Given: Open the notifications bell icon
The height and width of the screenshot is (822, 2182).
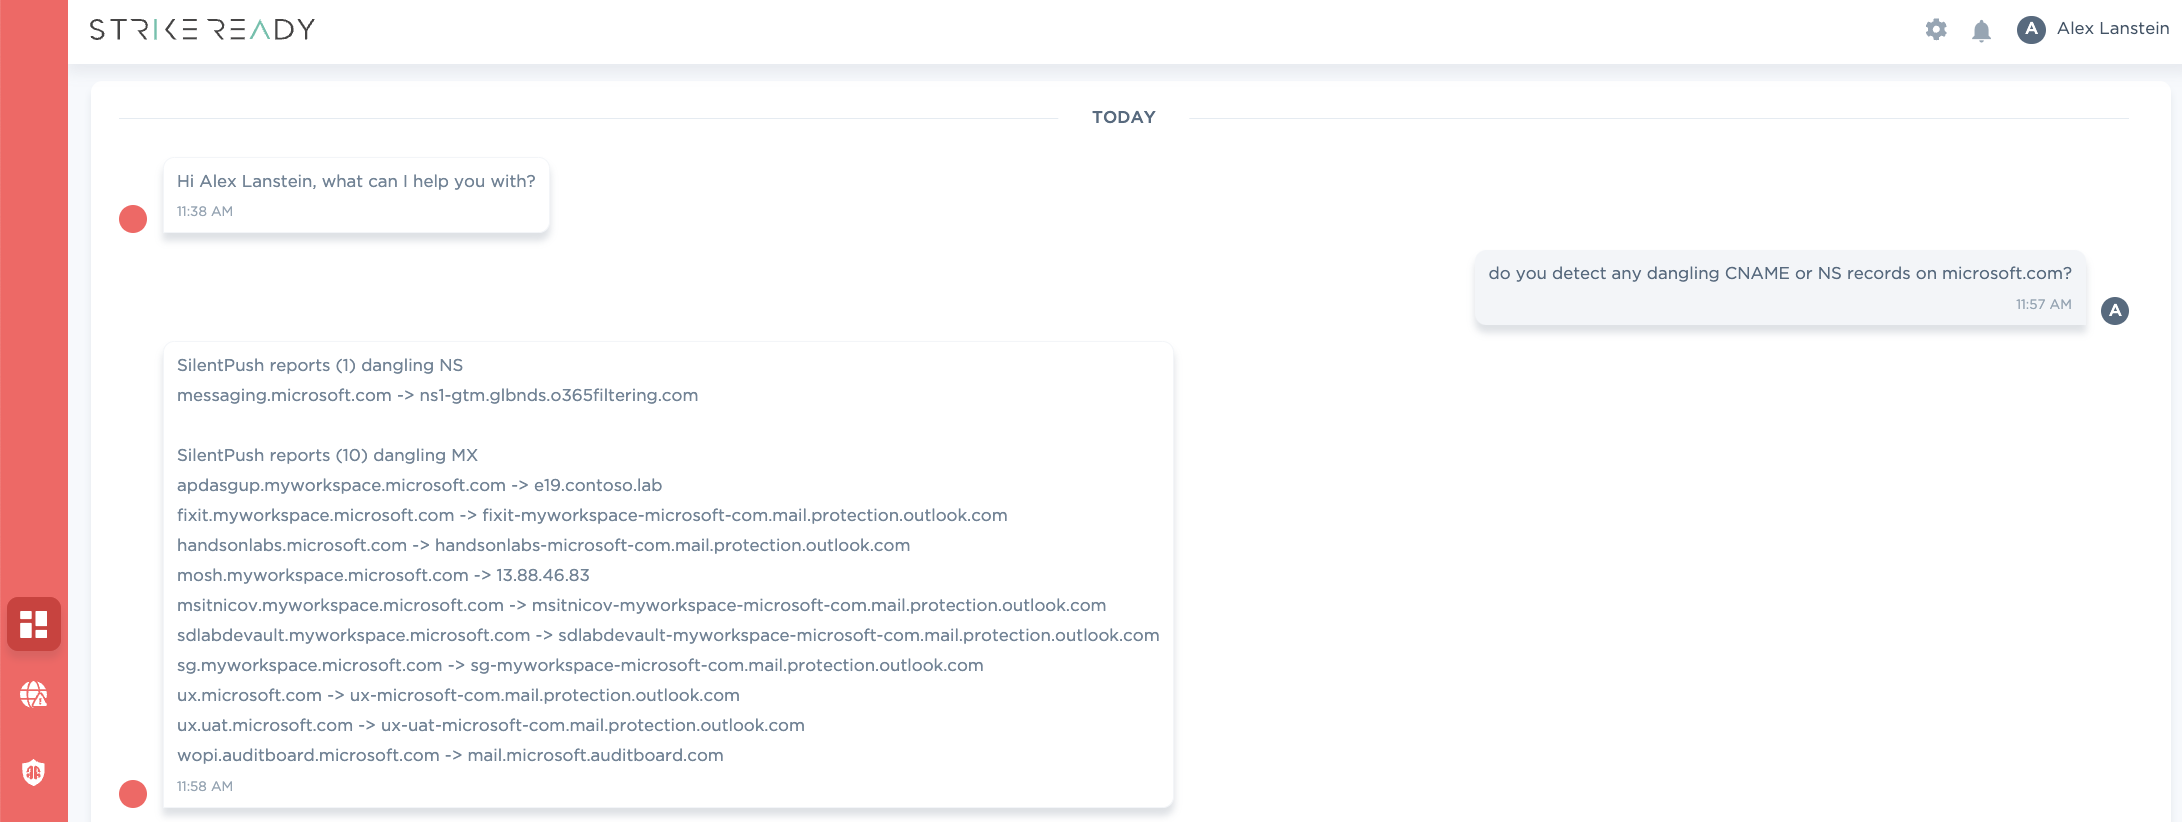Looking at the screenshot, I should coord(1981,31).
